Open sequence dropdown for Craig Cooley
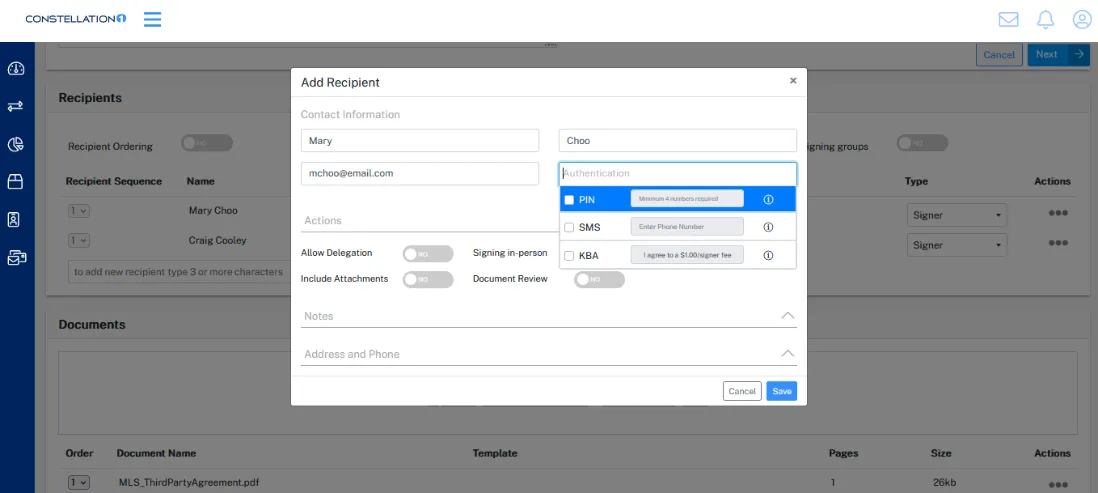 [78, 240]
